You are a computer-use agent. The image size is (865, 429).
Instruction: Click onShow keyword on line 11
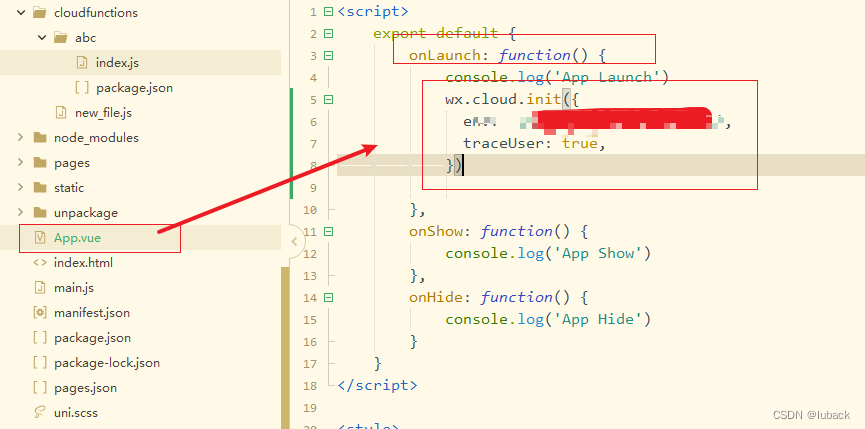pos(436,232)
